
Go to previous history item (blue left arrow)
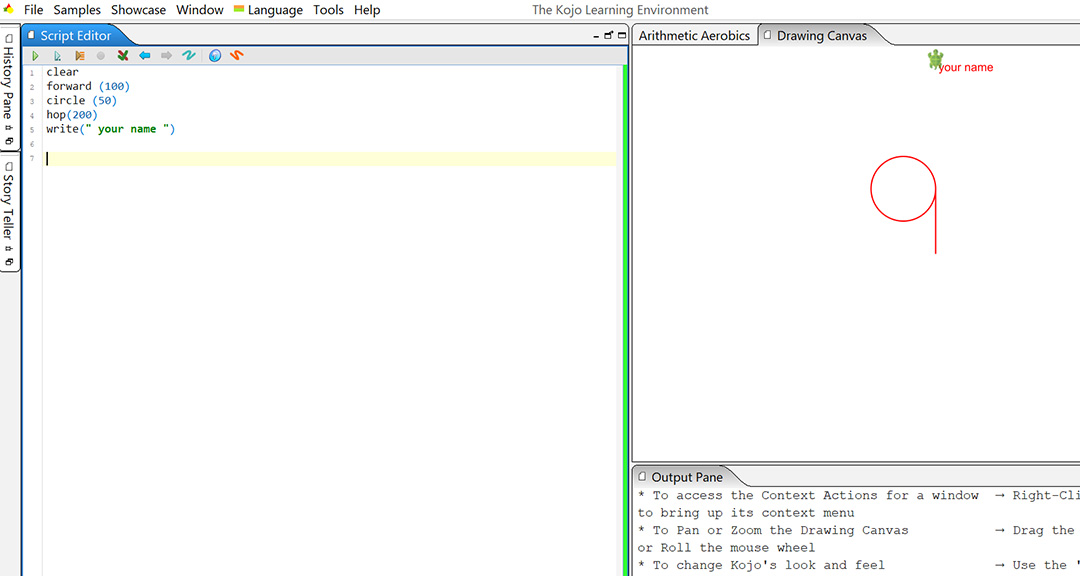[145, 56]
